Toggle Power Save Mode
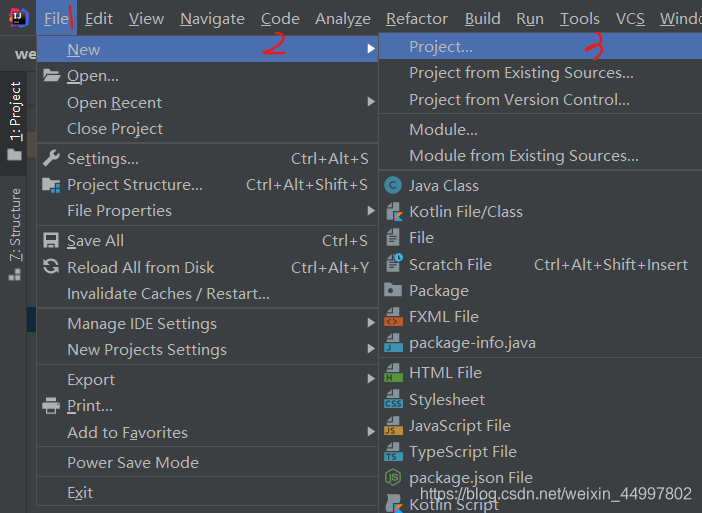Image resolution: width=702 pixels, height=513 pixels. [207, 462]
